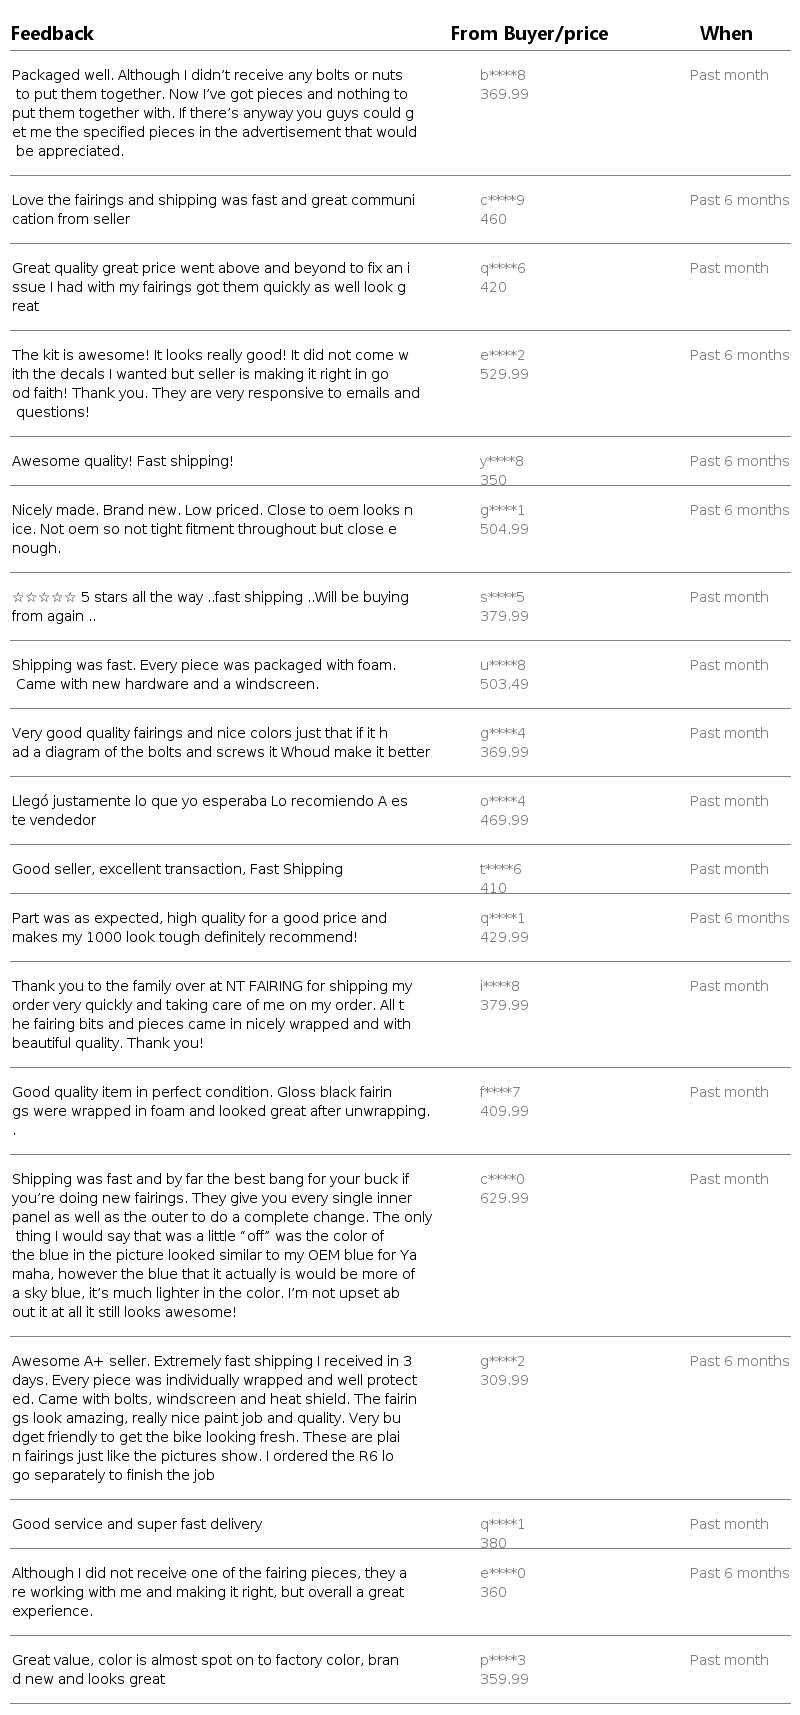The width and height of the screenshot is (800, 1715).
Task: Select buyer name f****7
Action: (500, 1092)
